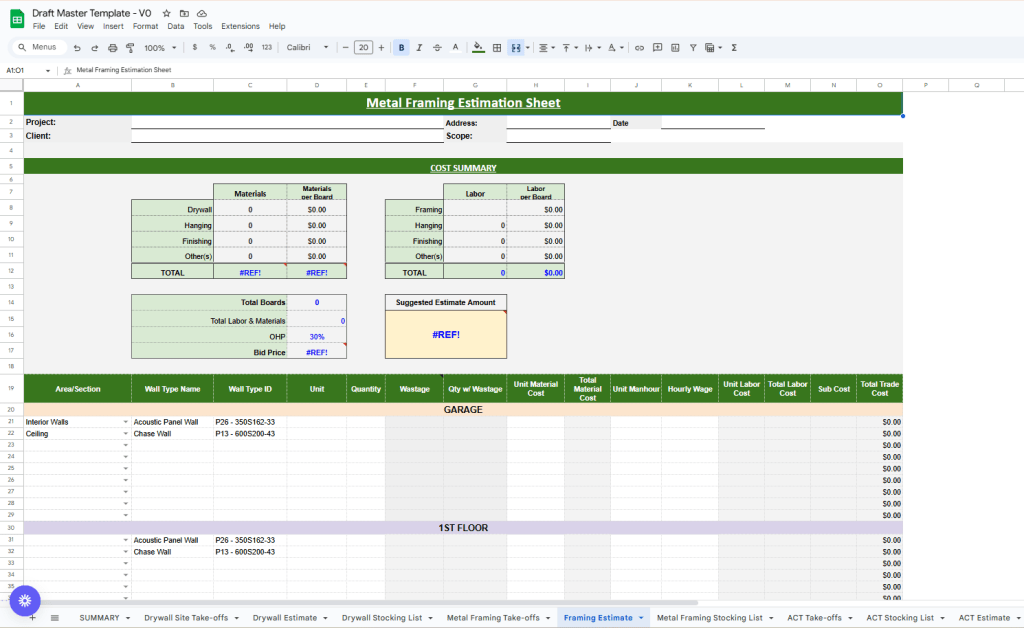
Task: Open the zoom level dropdown
Action: [160, 47]
